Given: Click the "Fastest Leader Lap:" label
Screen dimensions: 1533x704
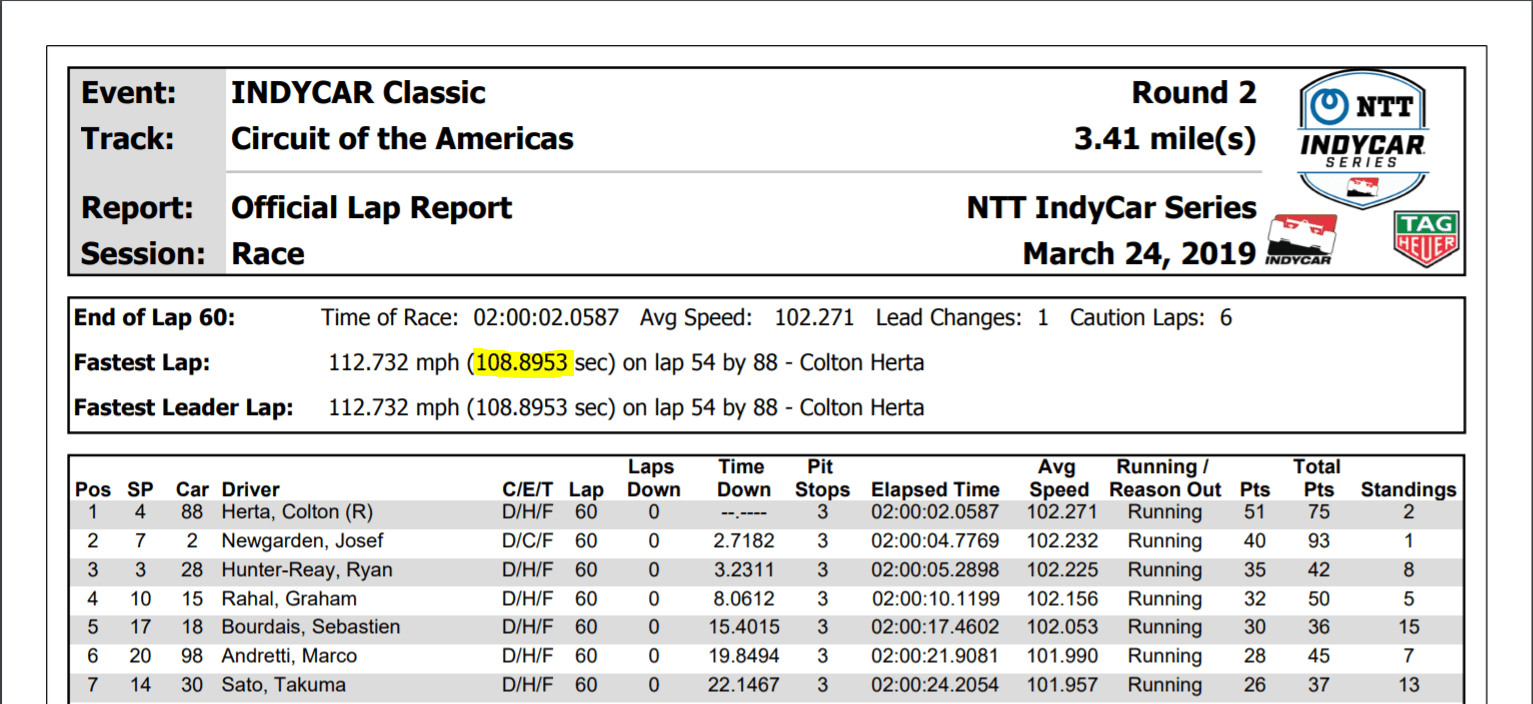Looking at the screenshot, I should (x=183, y=408).
